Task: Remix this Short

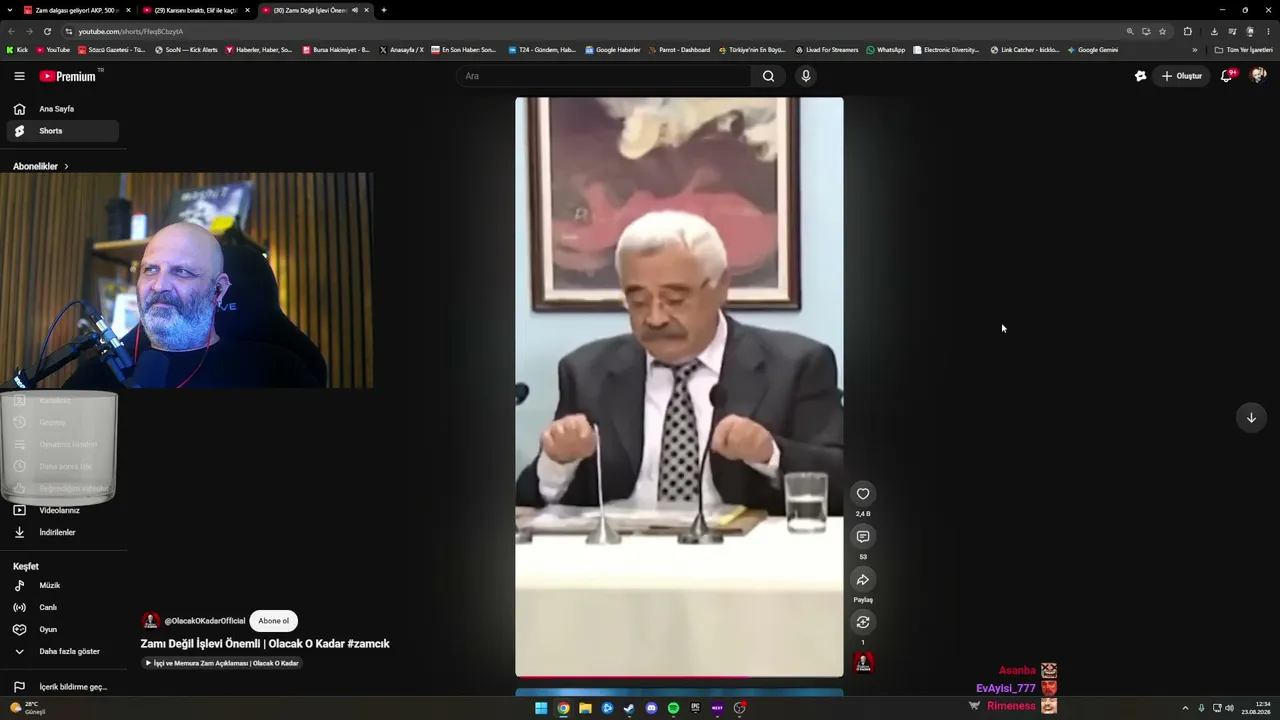Action: pyautogui.click(x=863, y=622)
